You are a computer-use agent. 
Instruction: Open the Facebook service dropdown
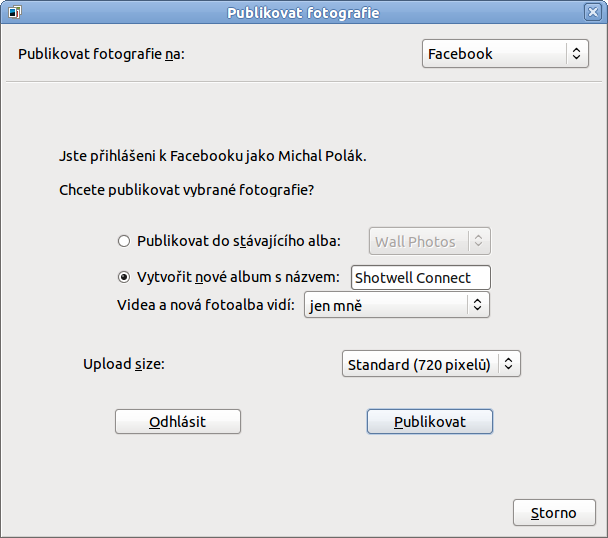(505, 54)
